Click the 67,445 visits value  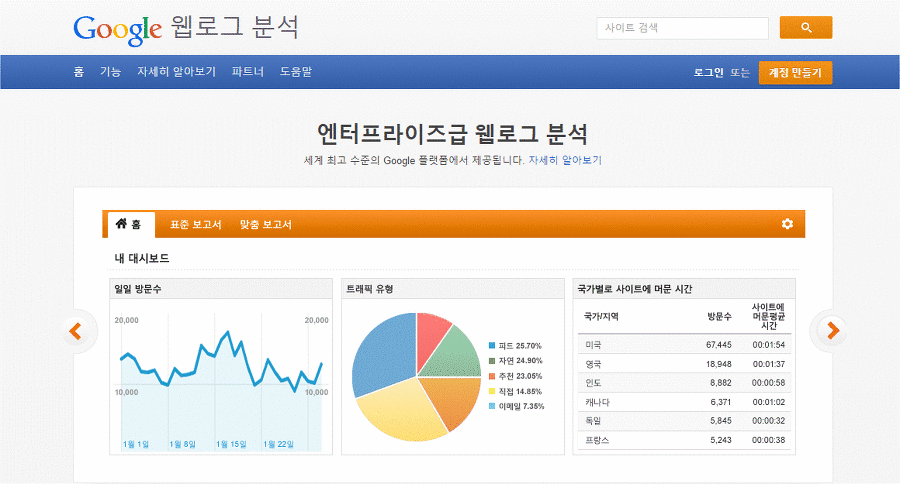coord(719,344)
